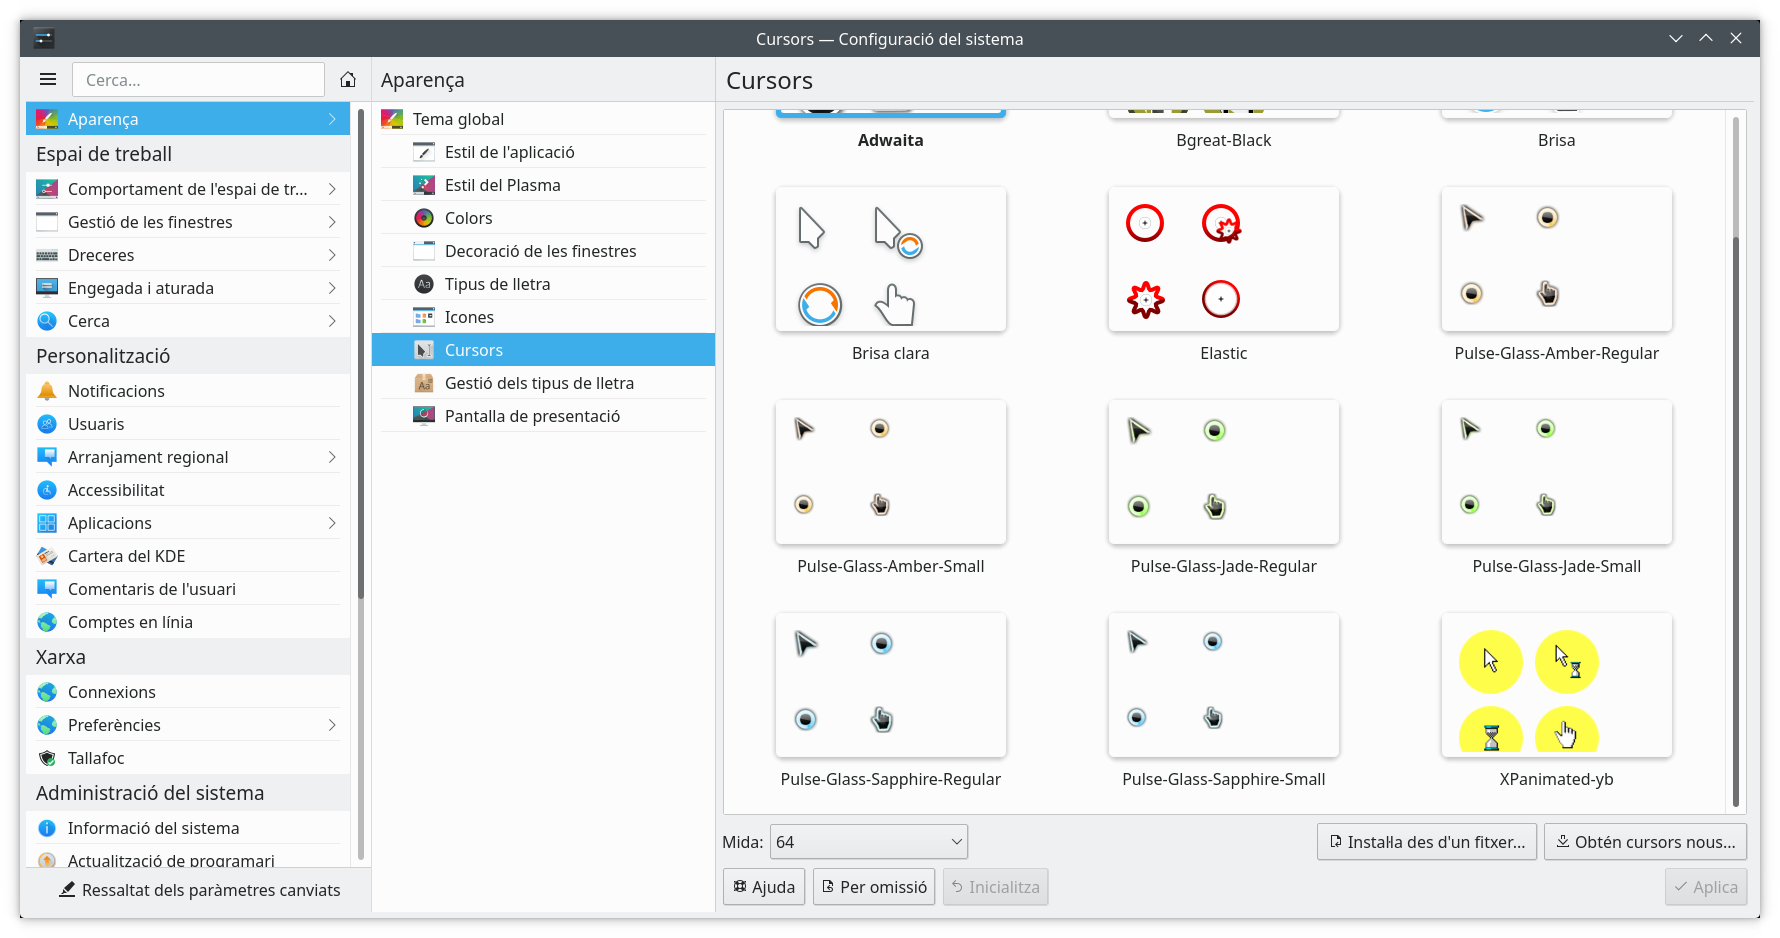Click the Tallafoc shield icon
This screenshot has height=938, width=1780.
[x=47, y=758]
